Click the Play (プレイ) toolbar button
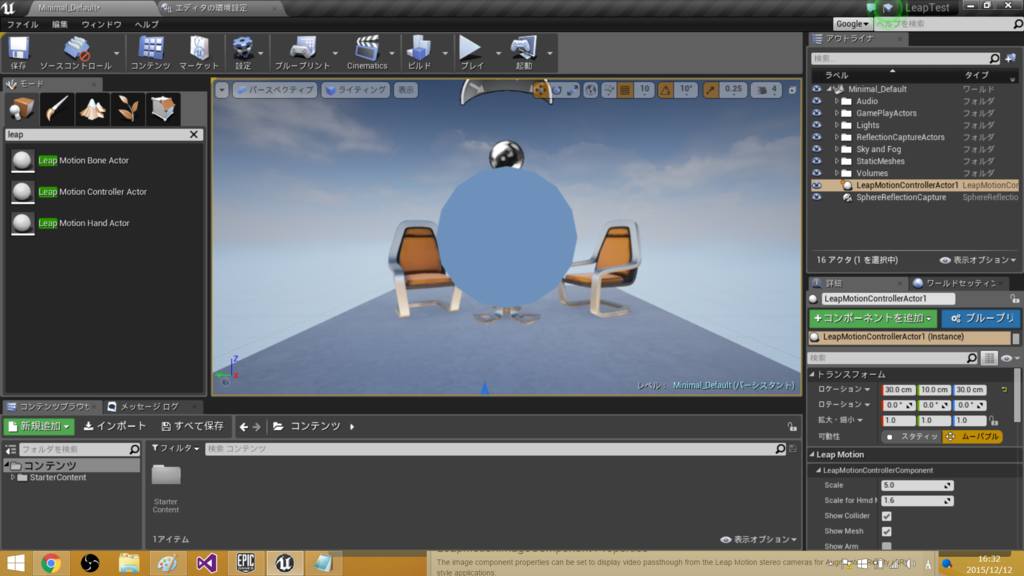The width and height of the screenshot is (1024, 576). [472, 53]
